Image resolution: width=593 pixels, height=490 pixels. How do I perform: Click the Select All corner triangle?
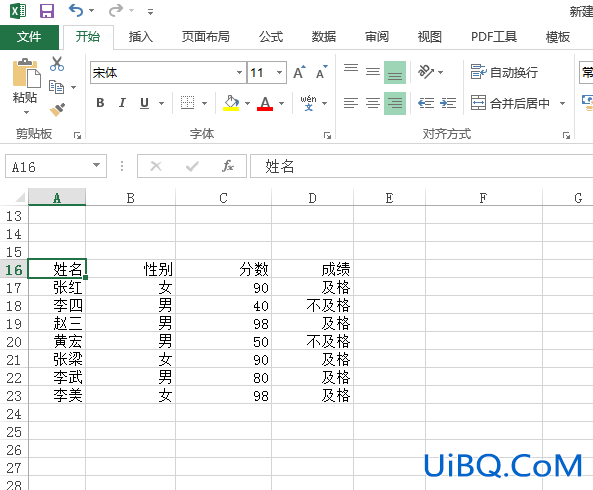[19, 197]
